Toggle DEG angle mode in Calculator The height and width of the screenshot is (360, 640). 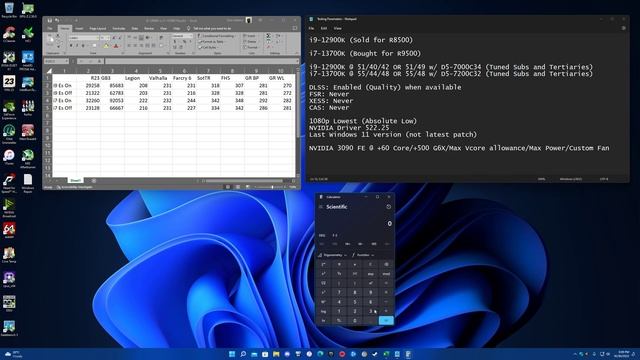(x=322, y=236)
